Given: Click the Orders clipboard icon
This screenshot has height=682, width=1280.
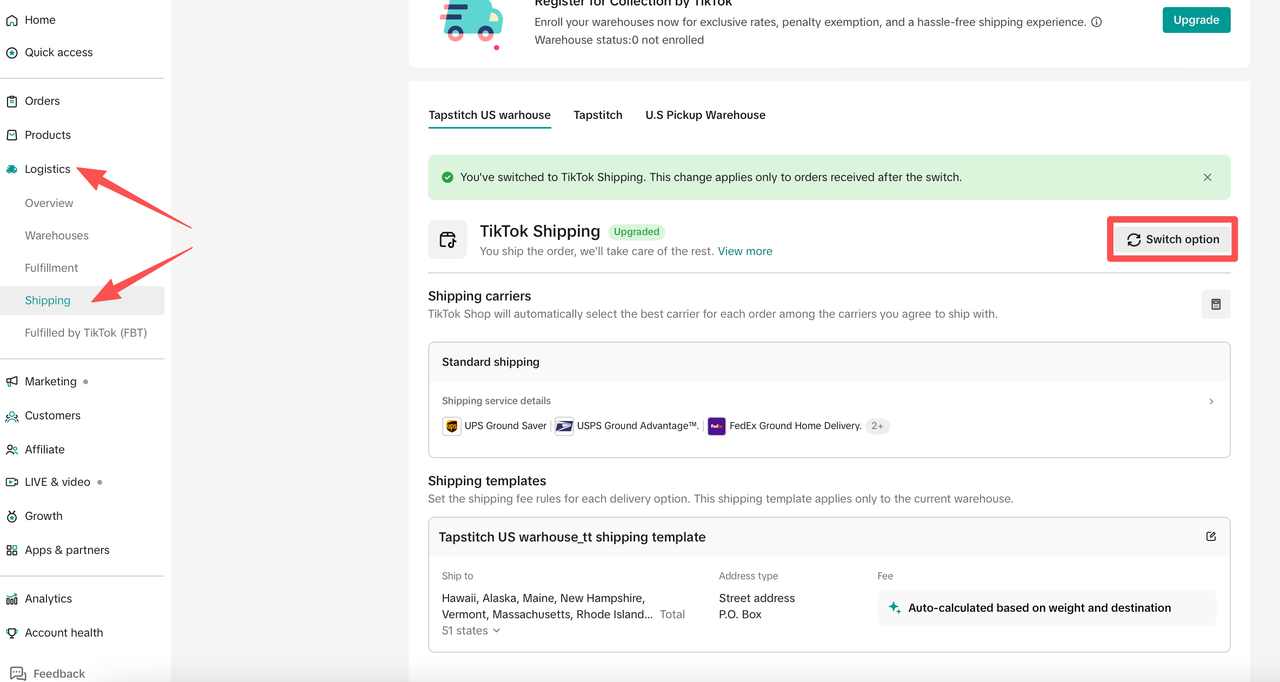Looking at the screenshot, I should click(x=12, y=101).
